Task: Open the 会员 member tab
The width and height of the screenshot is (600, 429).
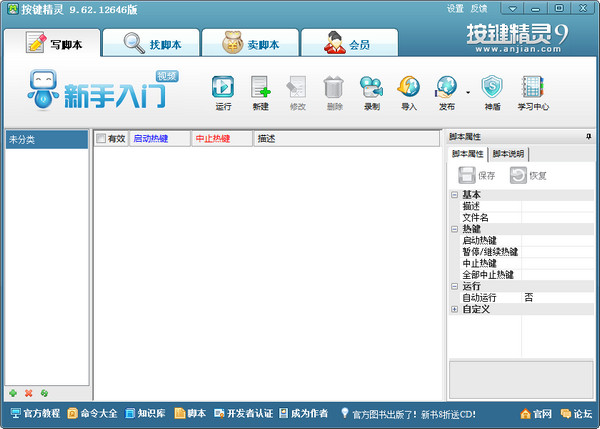Action: click(x=348, y=44)
